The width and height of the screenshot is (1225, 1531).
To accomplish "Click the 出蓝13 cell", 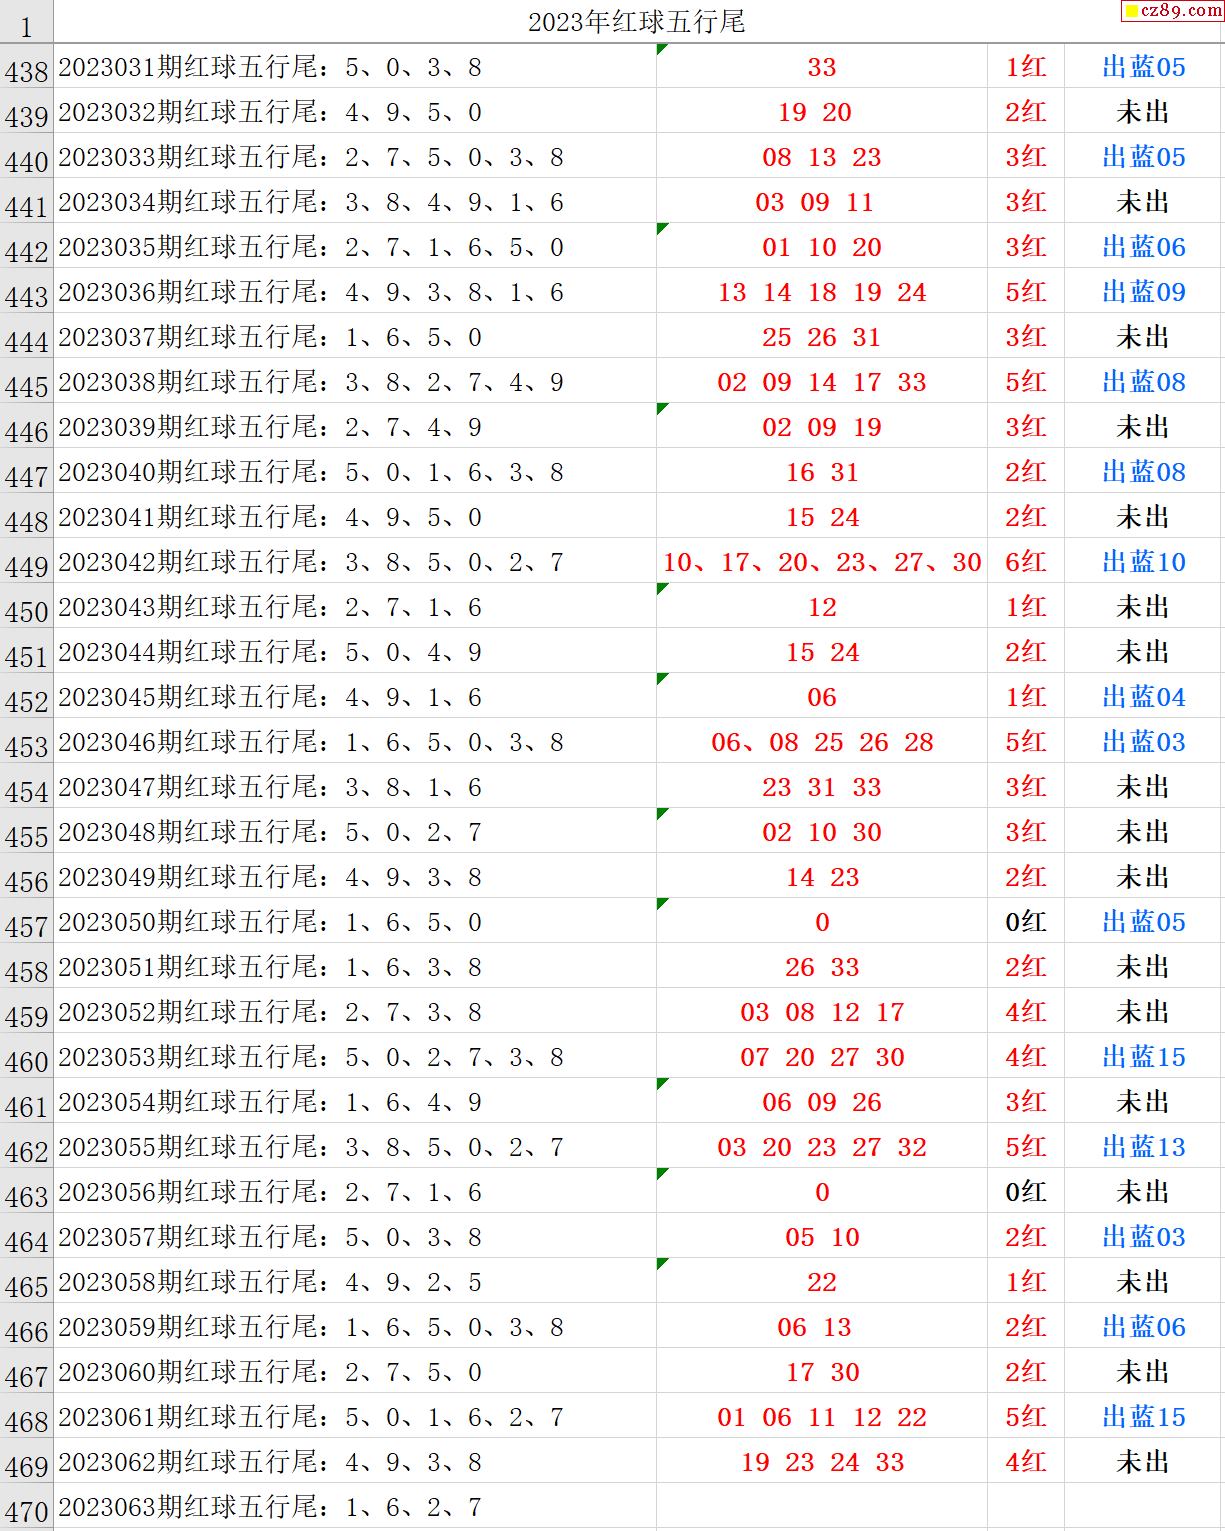I will tap(1143, 1147).
